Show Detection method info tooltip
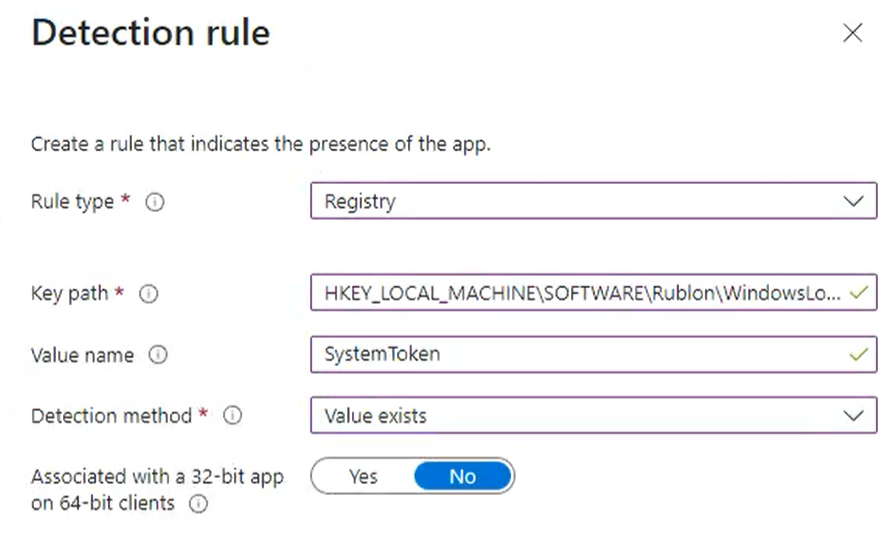891x545 pixels. coord(233,416)
